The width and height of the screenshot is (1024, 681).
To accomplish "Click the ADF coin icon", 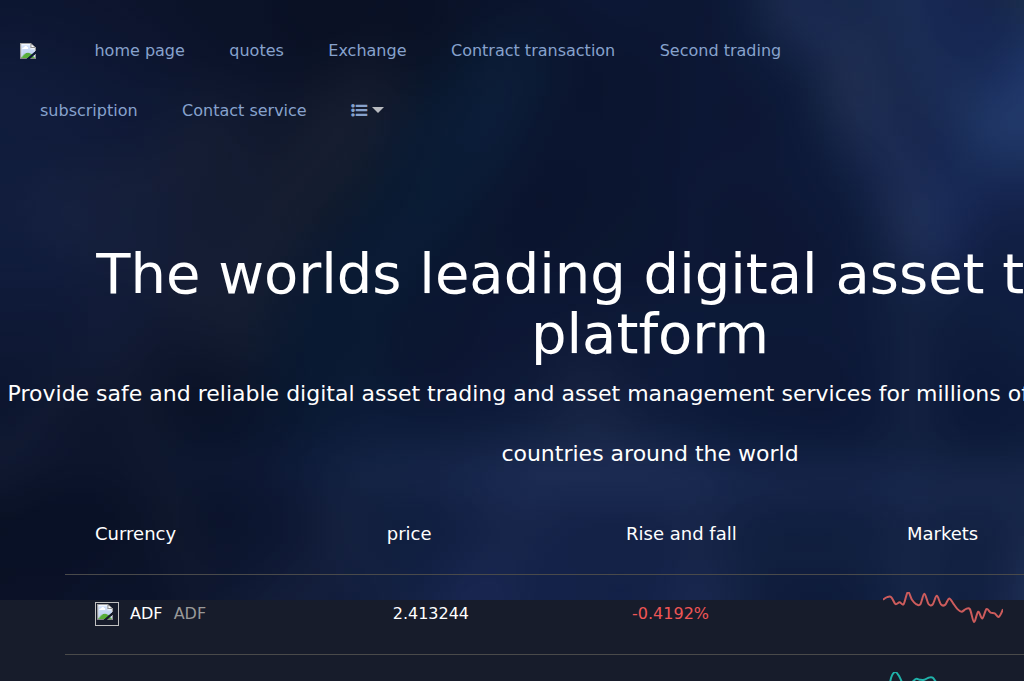I will [106, 613].
